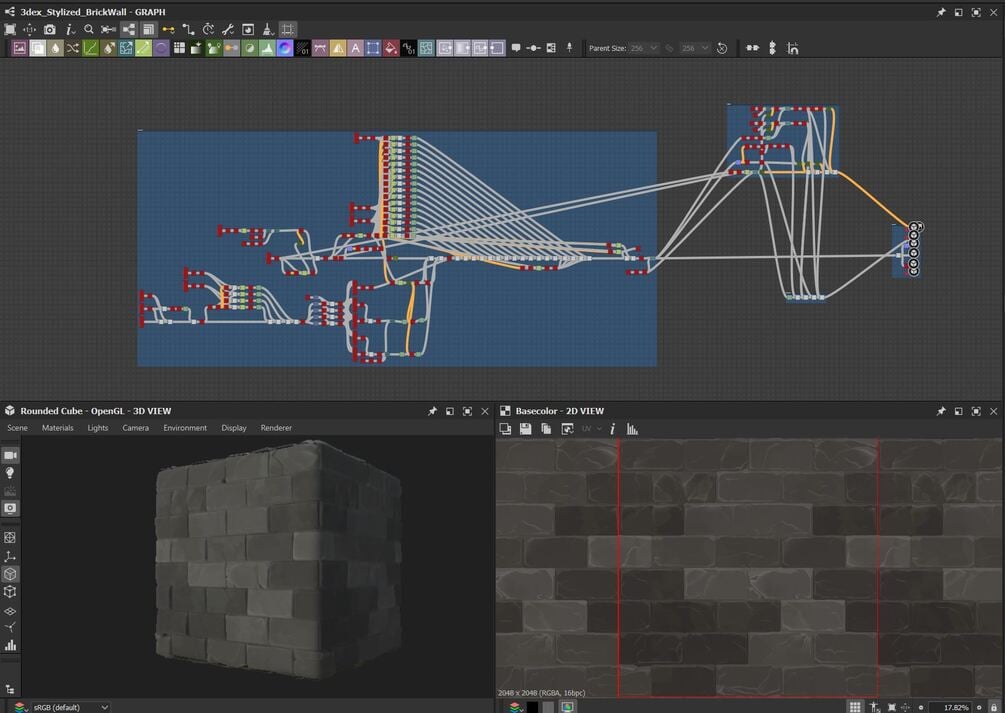Toggle tiling grid in 2D view

coord(855,707)
